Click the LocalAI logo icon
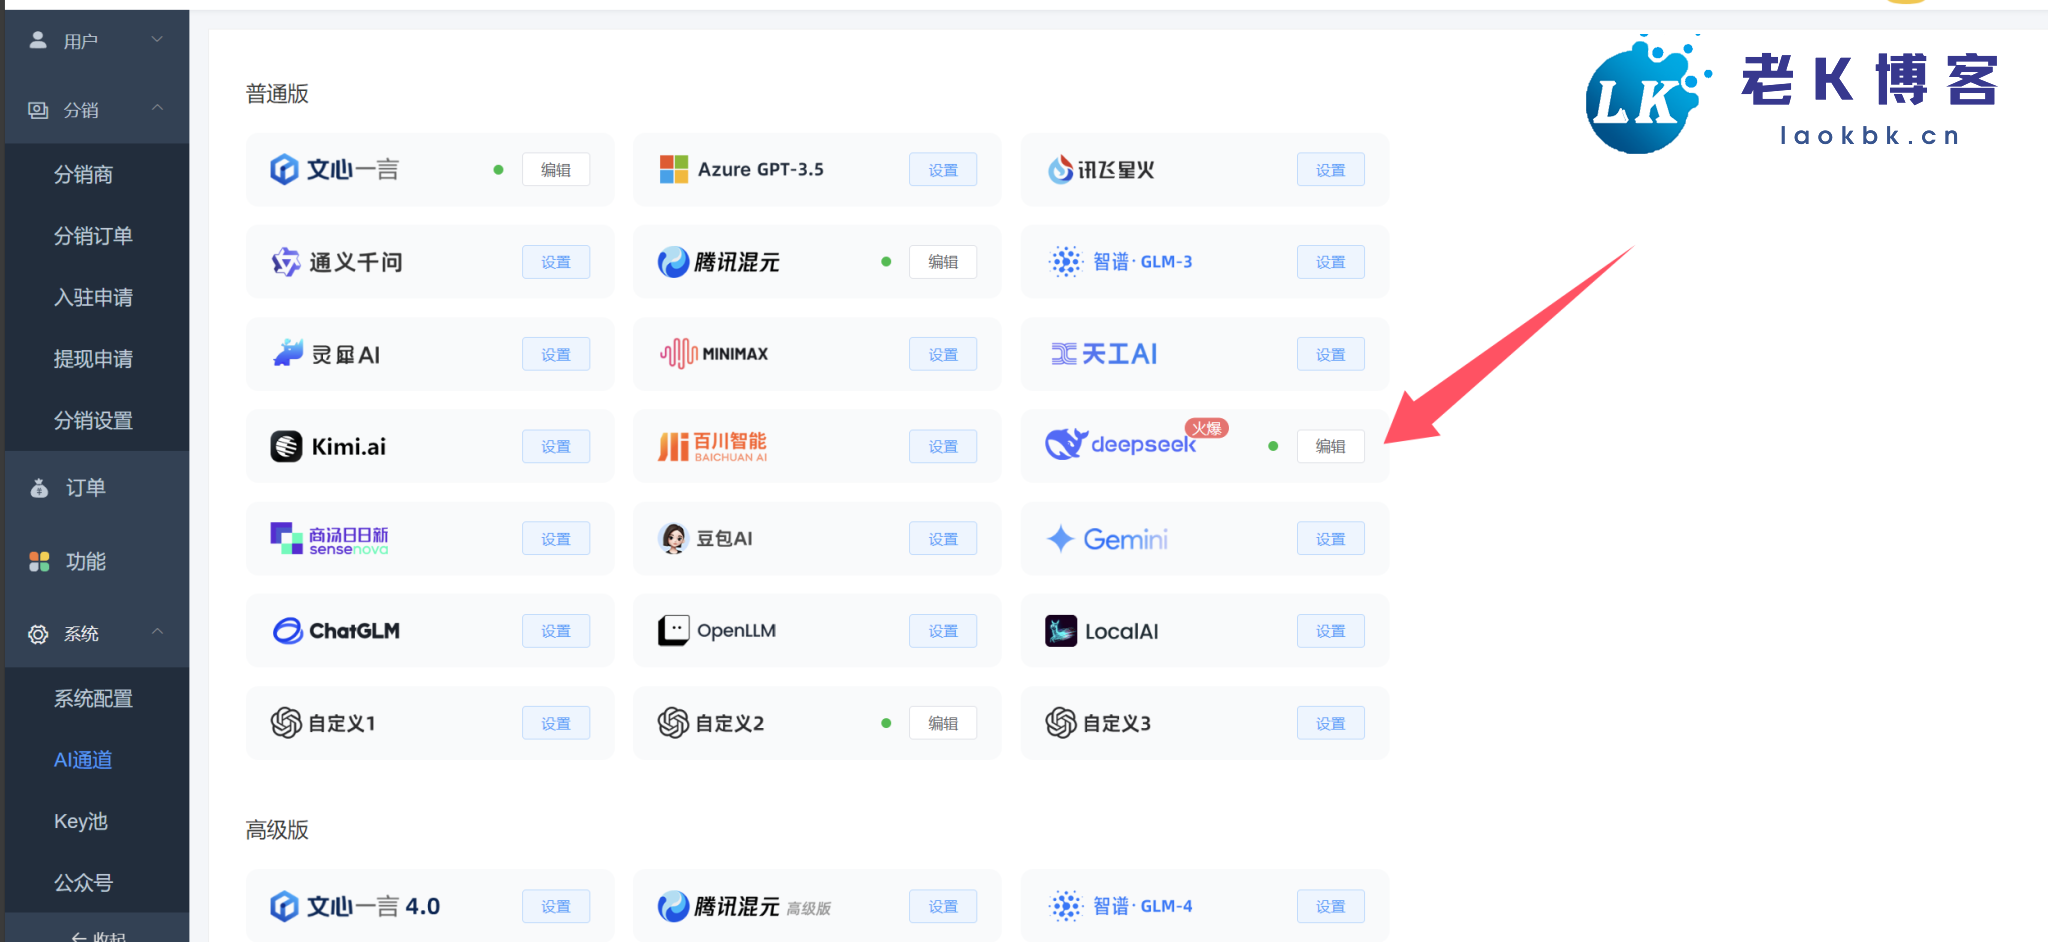Image resolution: width=2048 pixels, height=942 pixels. coord(1060,631)
